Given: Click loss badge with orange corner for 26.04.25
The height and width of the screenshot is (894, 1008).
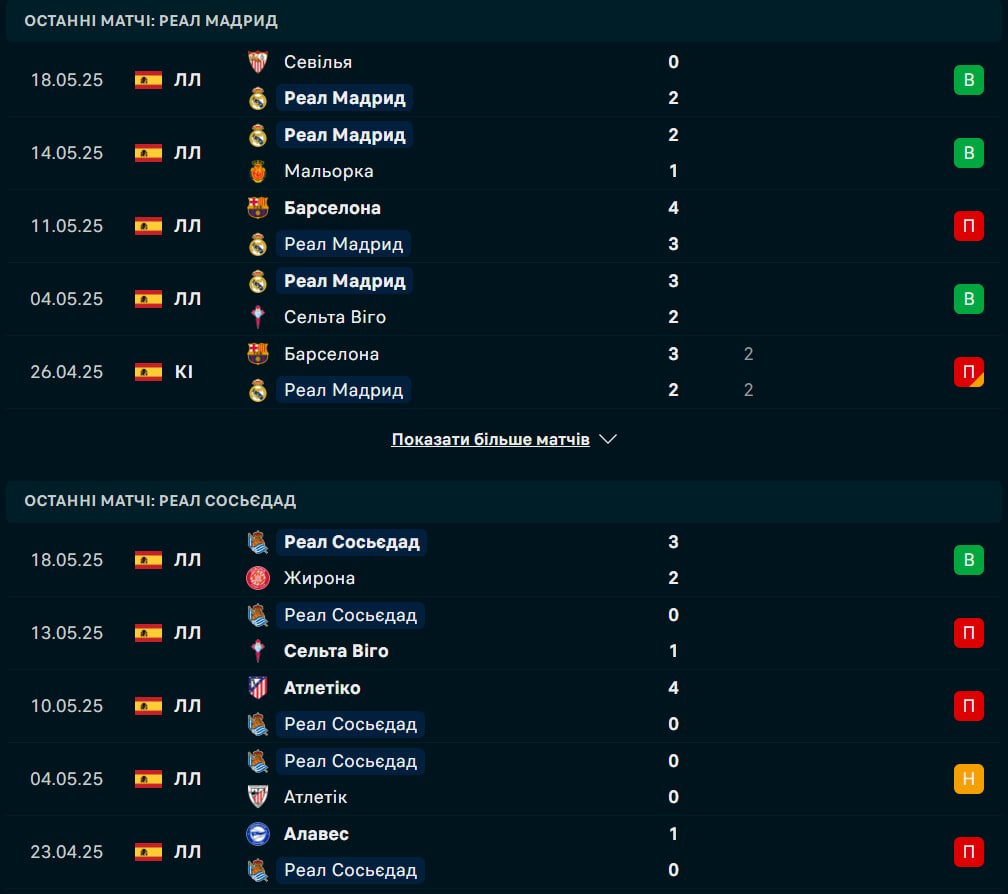Looking at the screenshot, I should (969, 372).
